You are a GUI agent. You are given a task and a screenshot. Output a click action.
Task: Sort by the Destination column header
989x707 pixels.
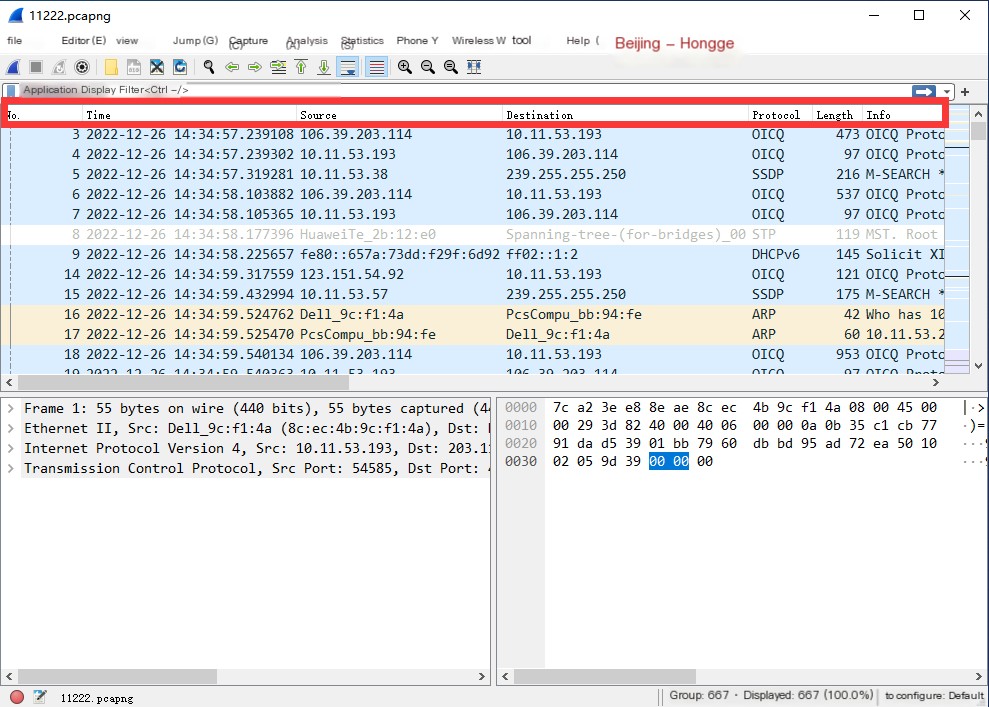625,115
